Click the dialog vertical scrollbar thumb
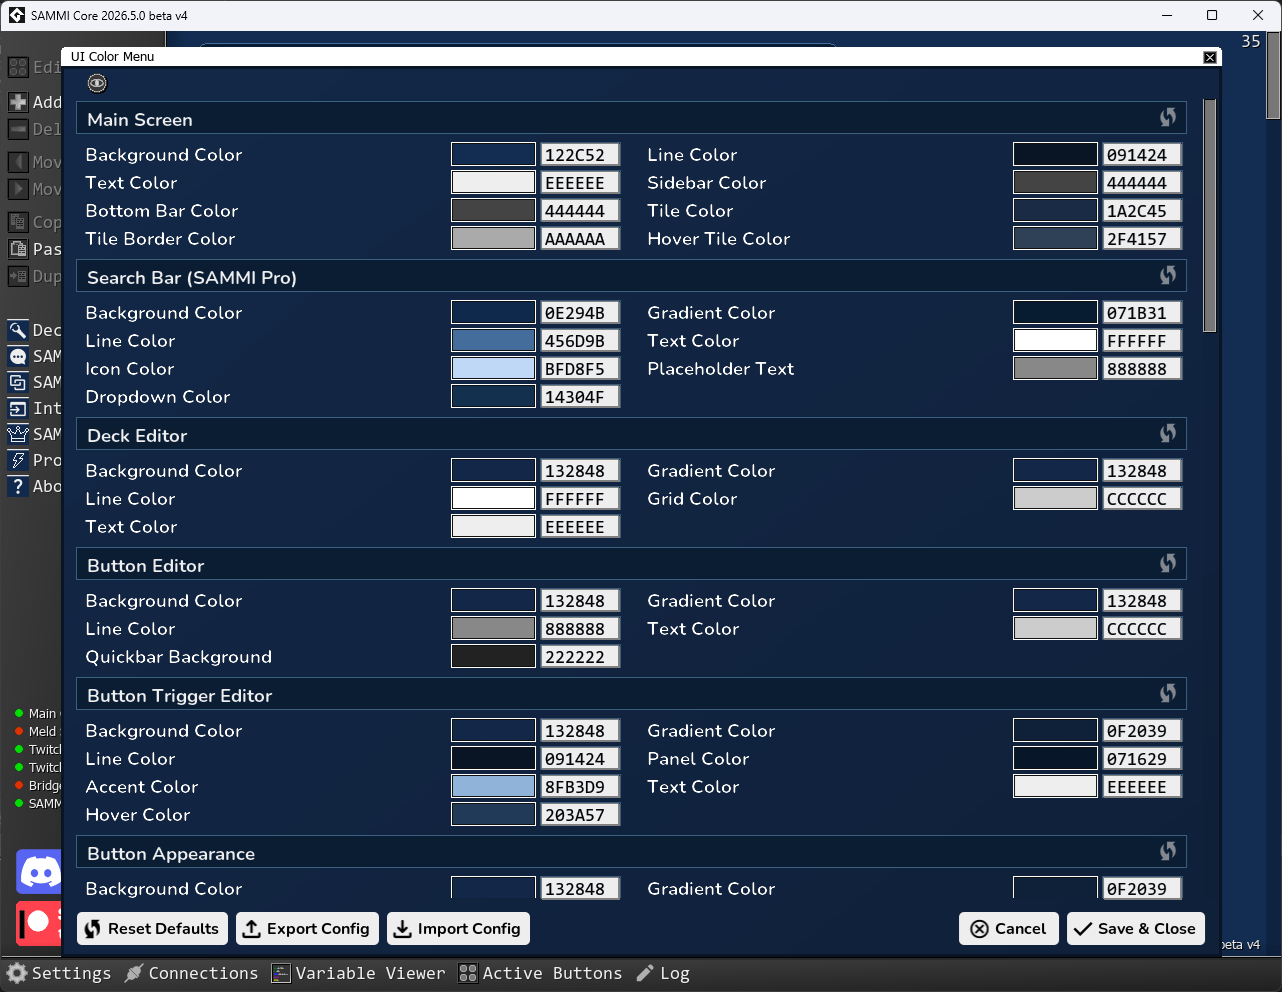The width and height of the screenshot is (1282, 992). pos(1210,215)
